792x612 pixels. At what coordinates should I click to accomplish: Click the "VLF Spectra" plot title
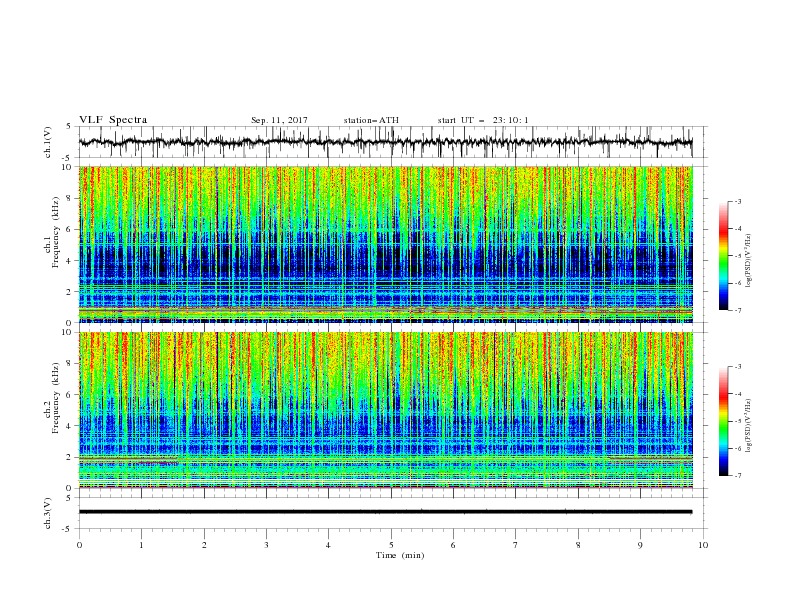click(x=113, y=120)
